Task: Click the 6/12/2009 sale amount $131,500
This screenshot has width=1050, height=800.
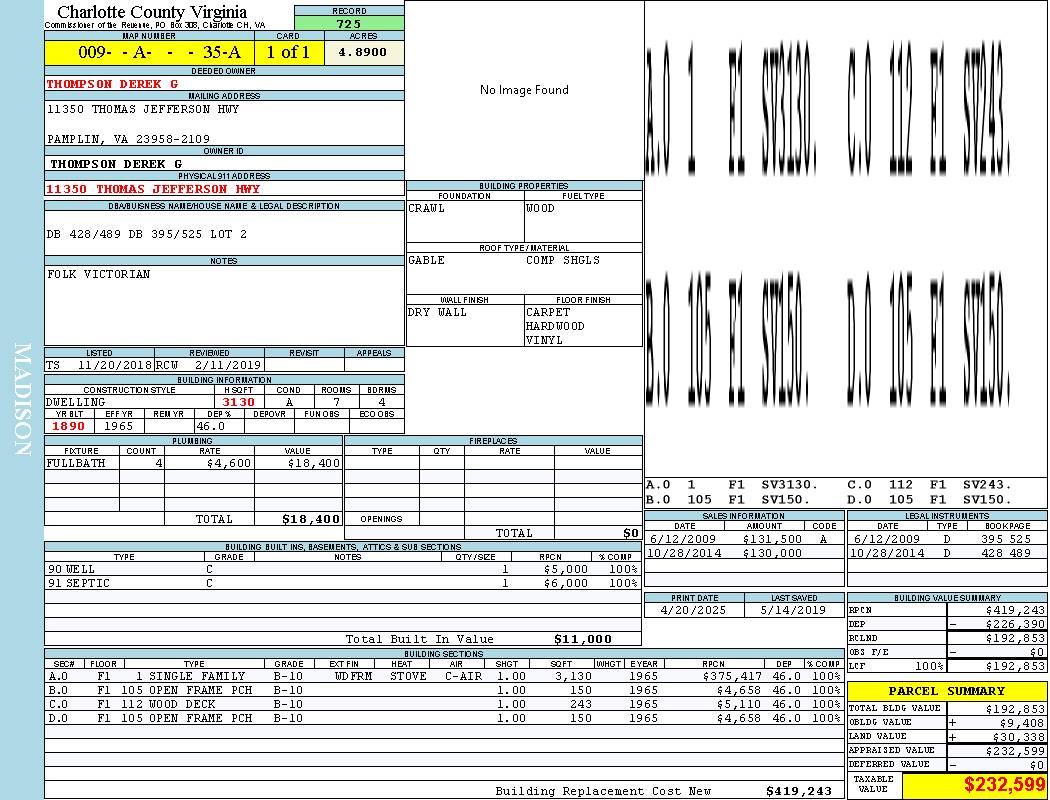Action: [772, 539]
